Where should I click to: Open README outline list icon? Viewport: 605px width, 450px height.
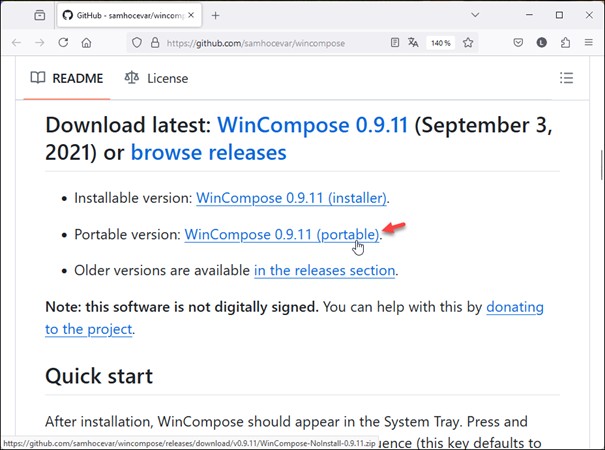(x=566, y=78)
